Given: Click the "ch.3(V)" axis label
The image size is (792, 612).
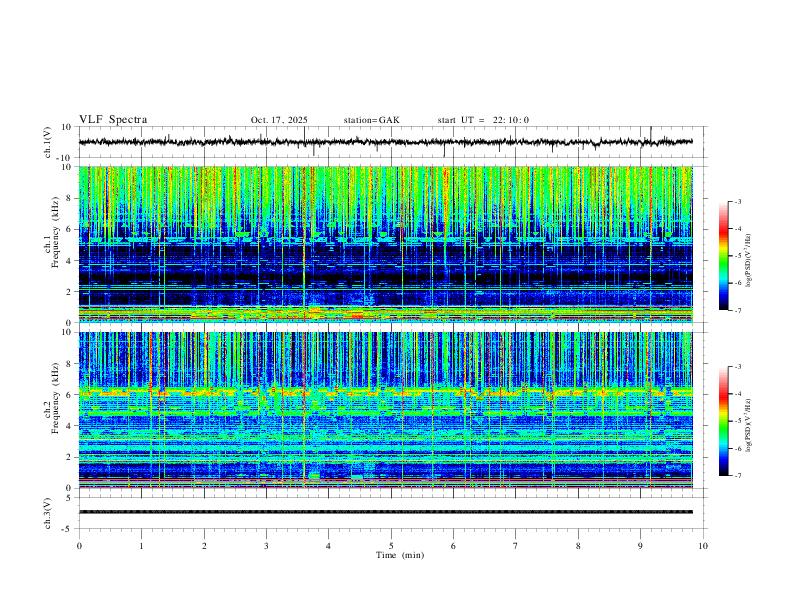Looking at the screenshot, I should [x=48, y=513].
